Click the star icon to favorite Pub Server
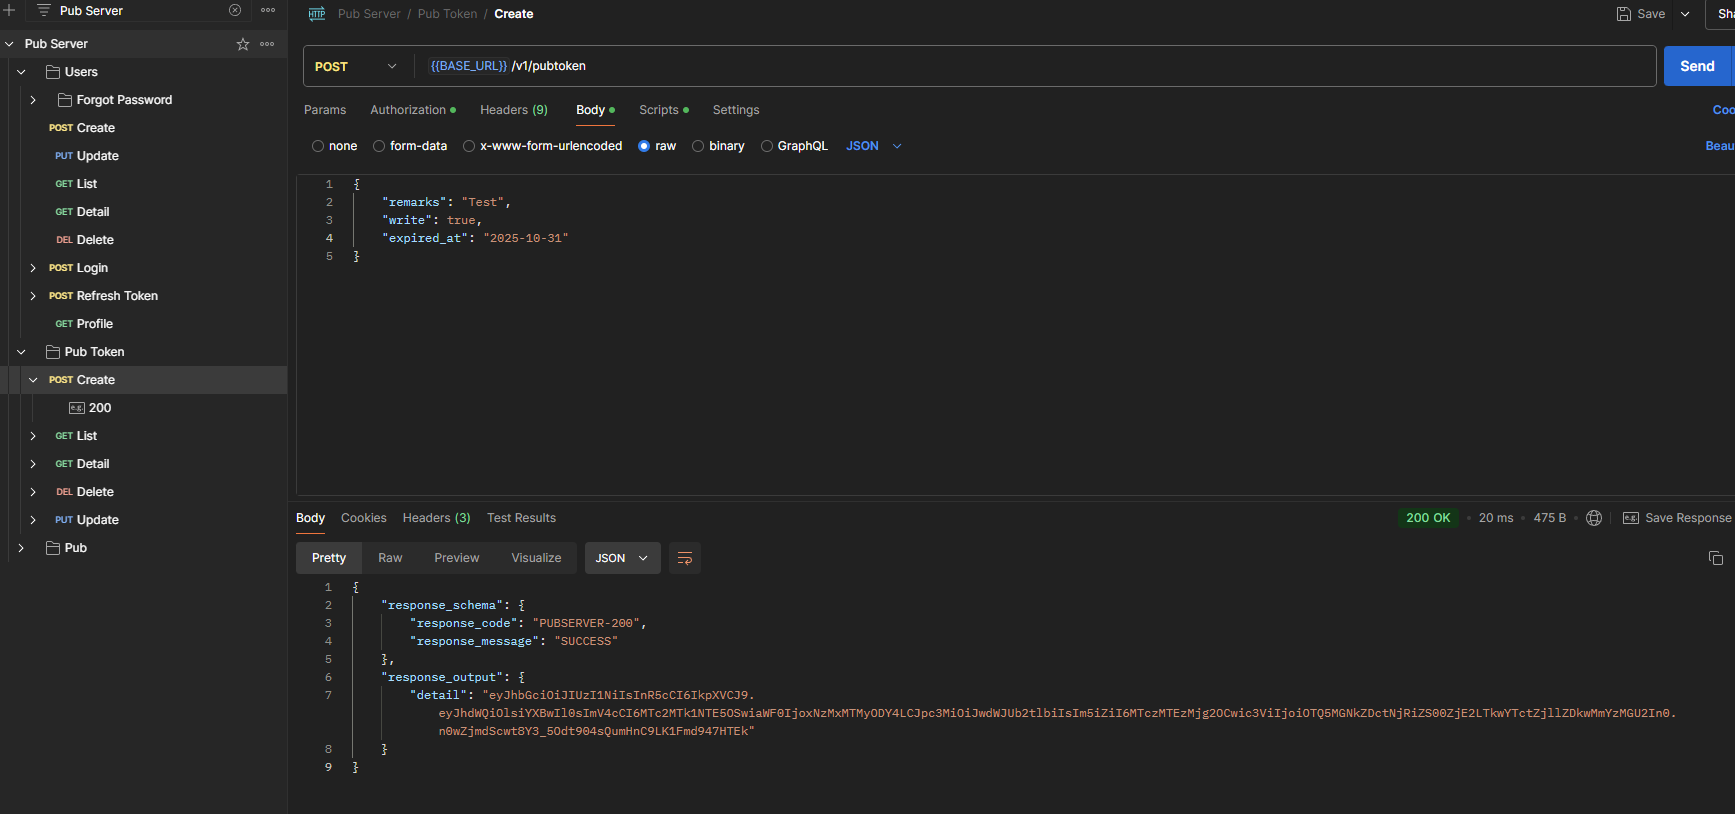The image size is (1735, 814). click(242, 44)
